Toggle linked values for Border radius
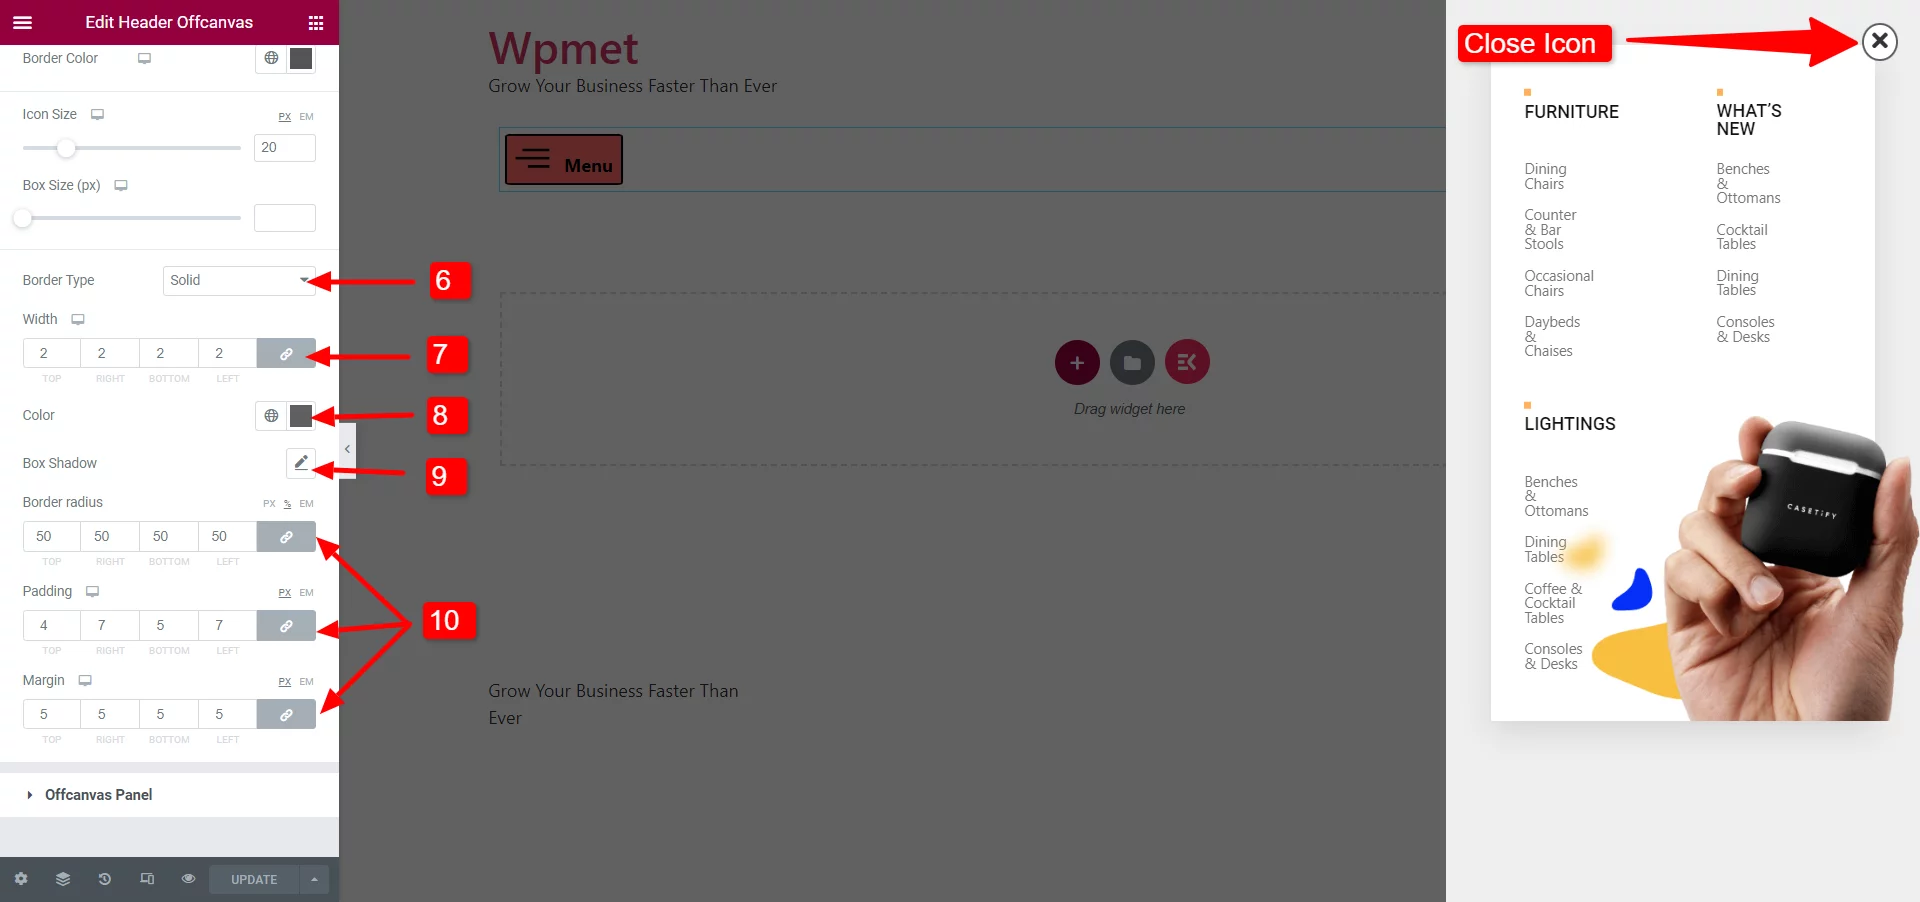The height and width of the screenshot is (902, 1920). click(x=286, y=536)
